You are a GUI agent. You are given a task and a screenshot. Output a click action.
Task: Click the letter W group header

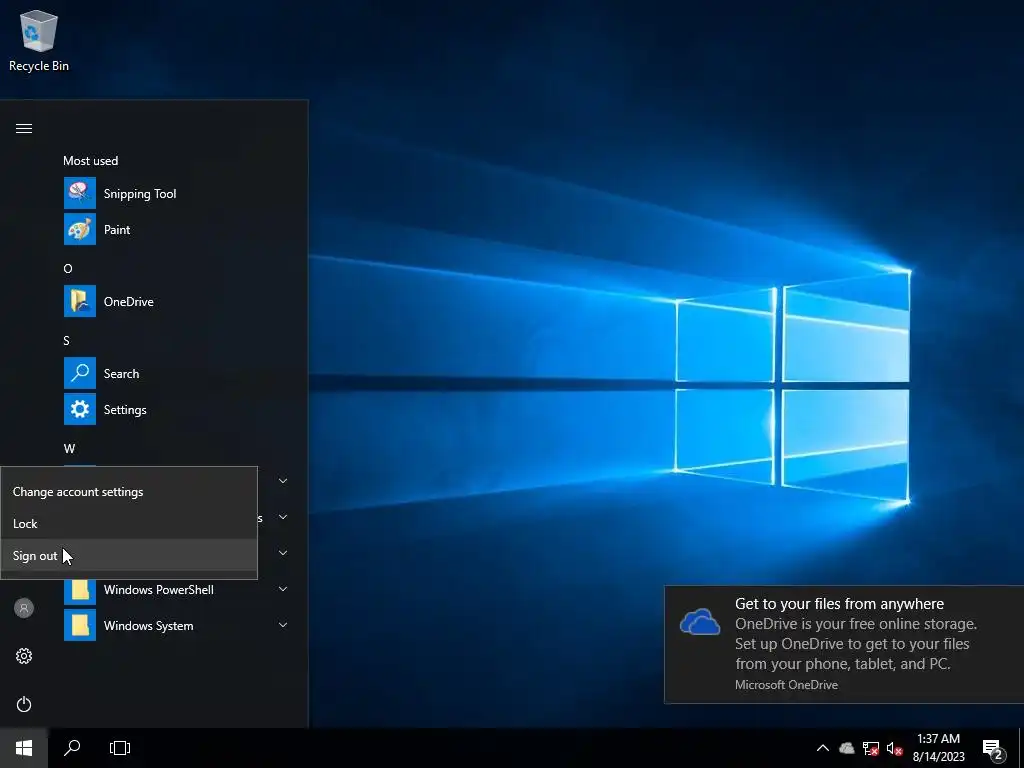click(x=69, y=449)
